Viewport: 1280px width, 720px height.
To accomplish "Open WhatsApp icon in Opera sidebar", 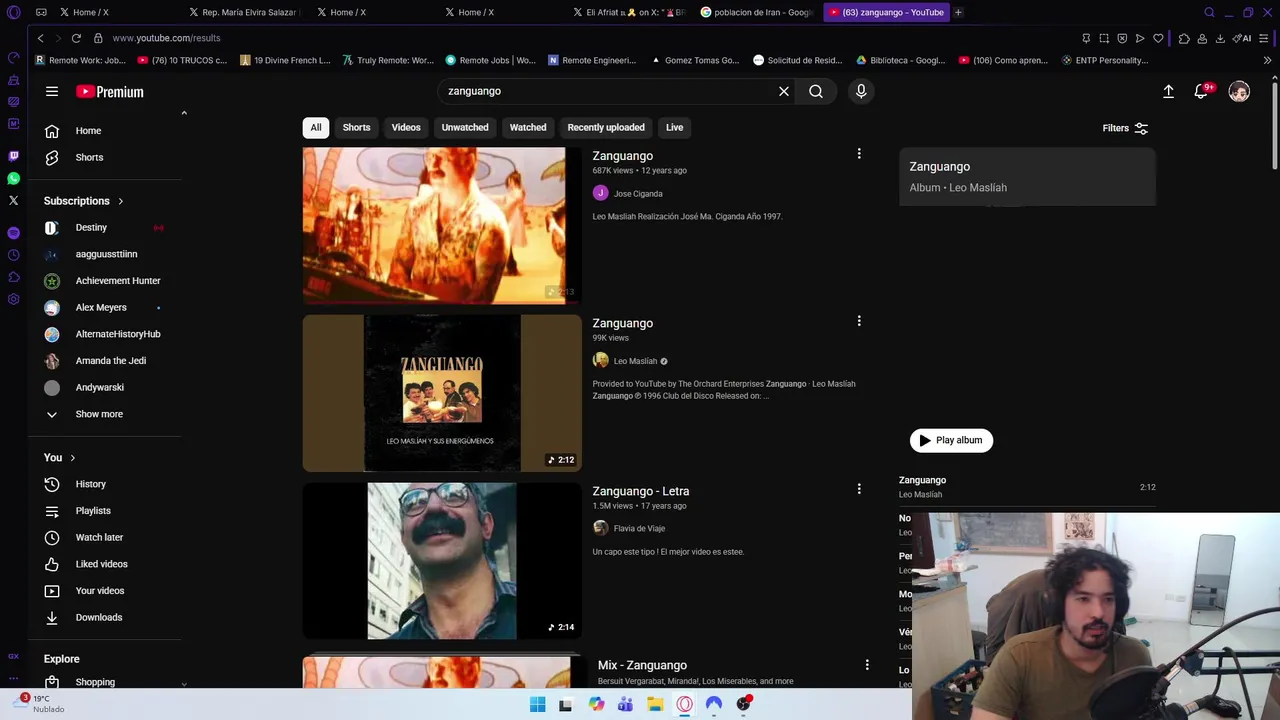I will pyautogui.click(x=13, y=178).
